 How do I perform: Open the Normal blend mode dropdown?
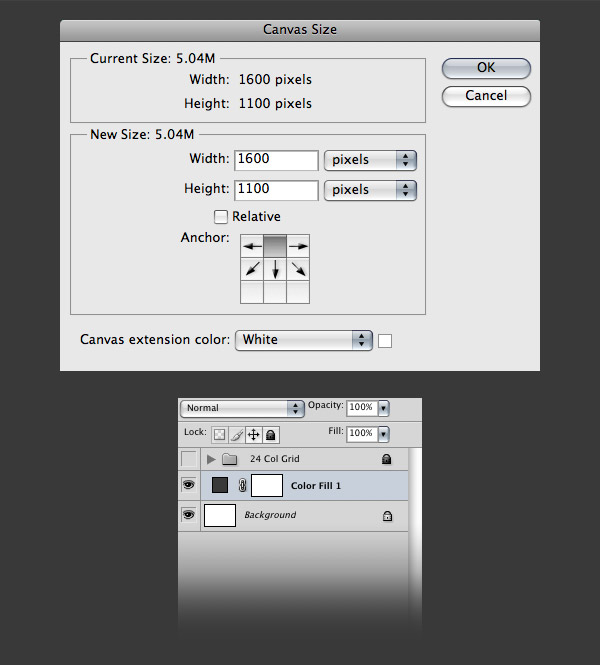pos(242,408)
